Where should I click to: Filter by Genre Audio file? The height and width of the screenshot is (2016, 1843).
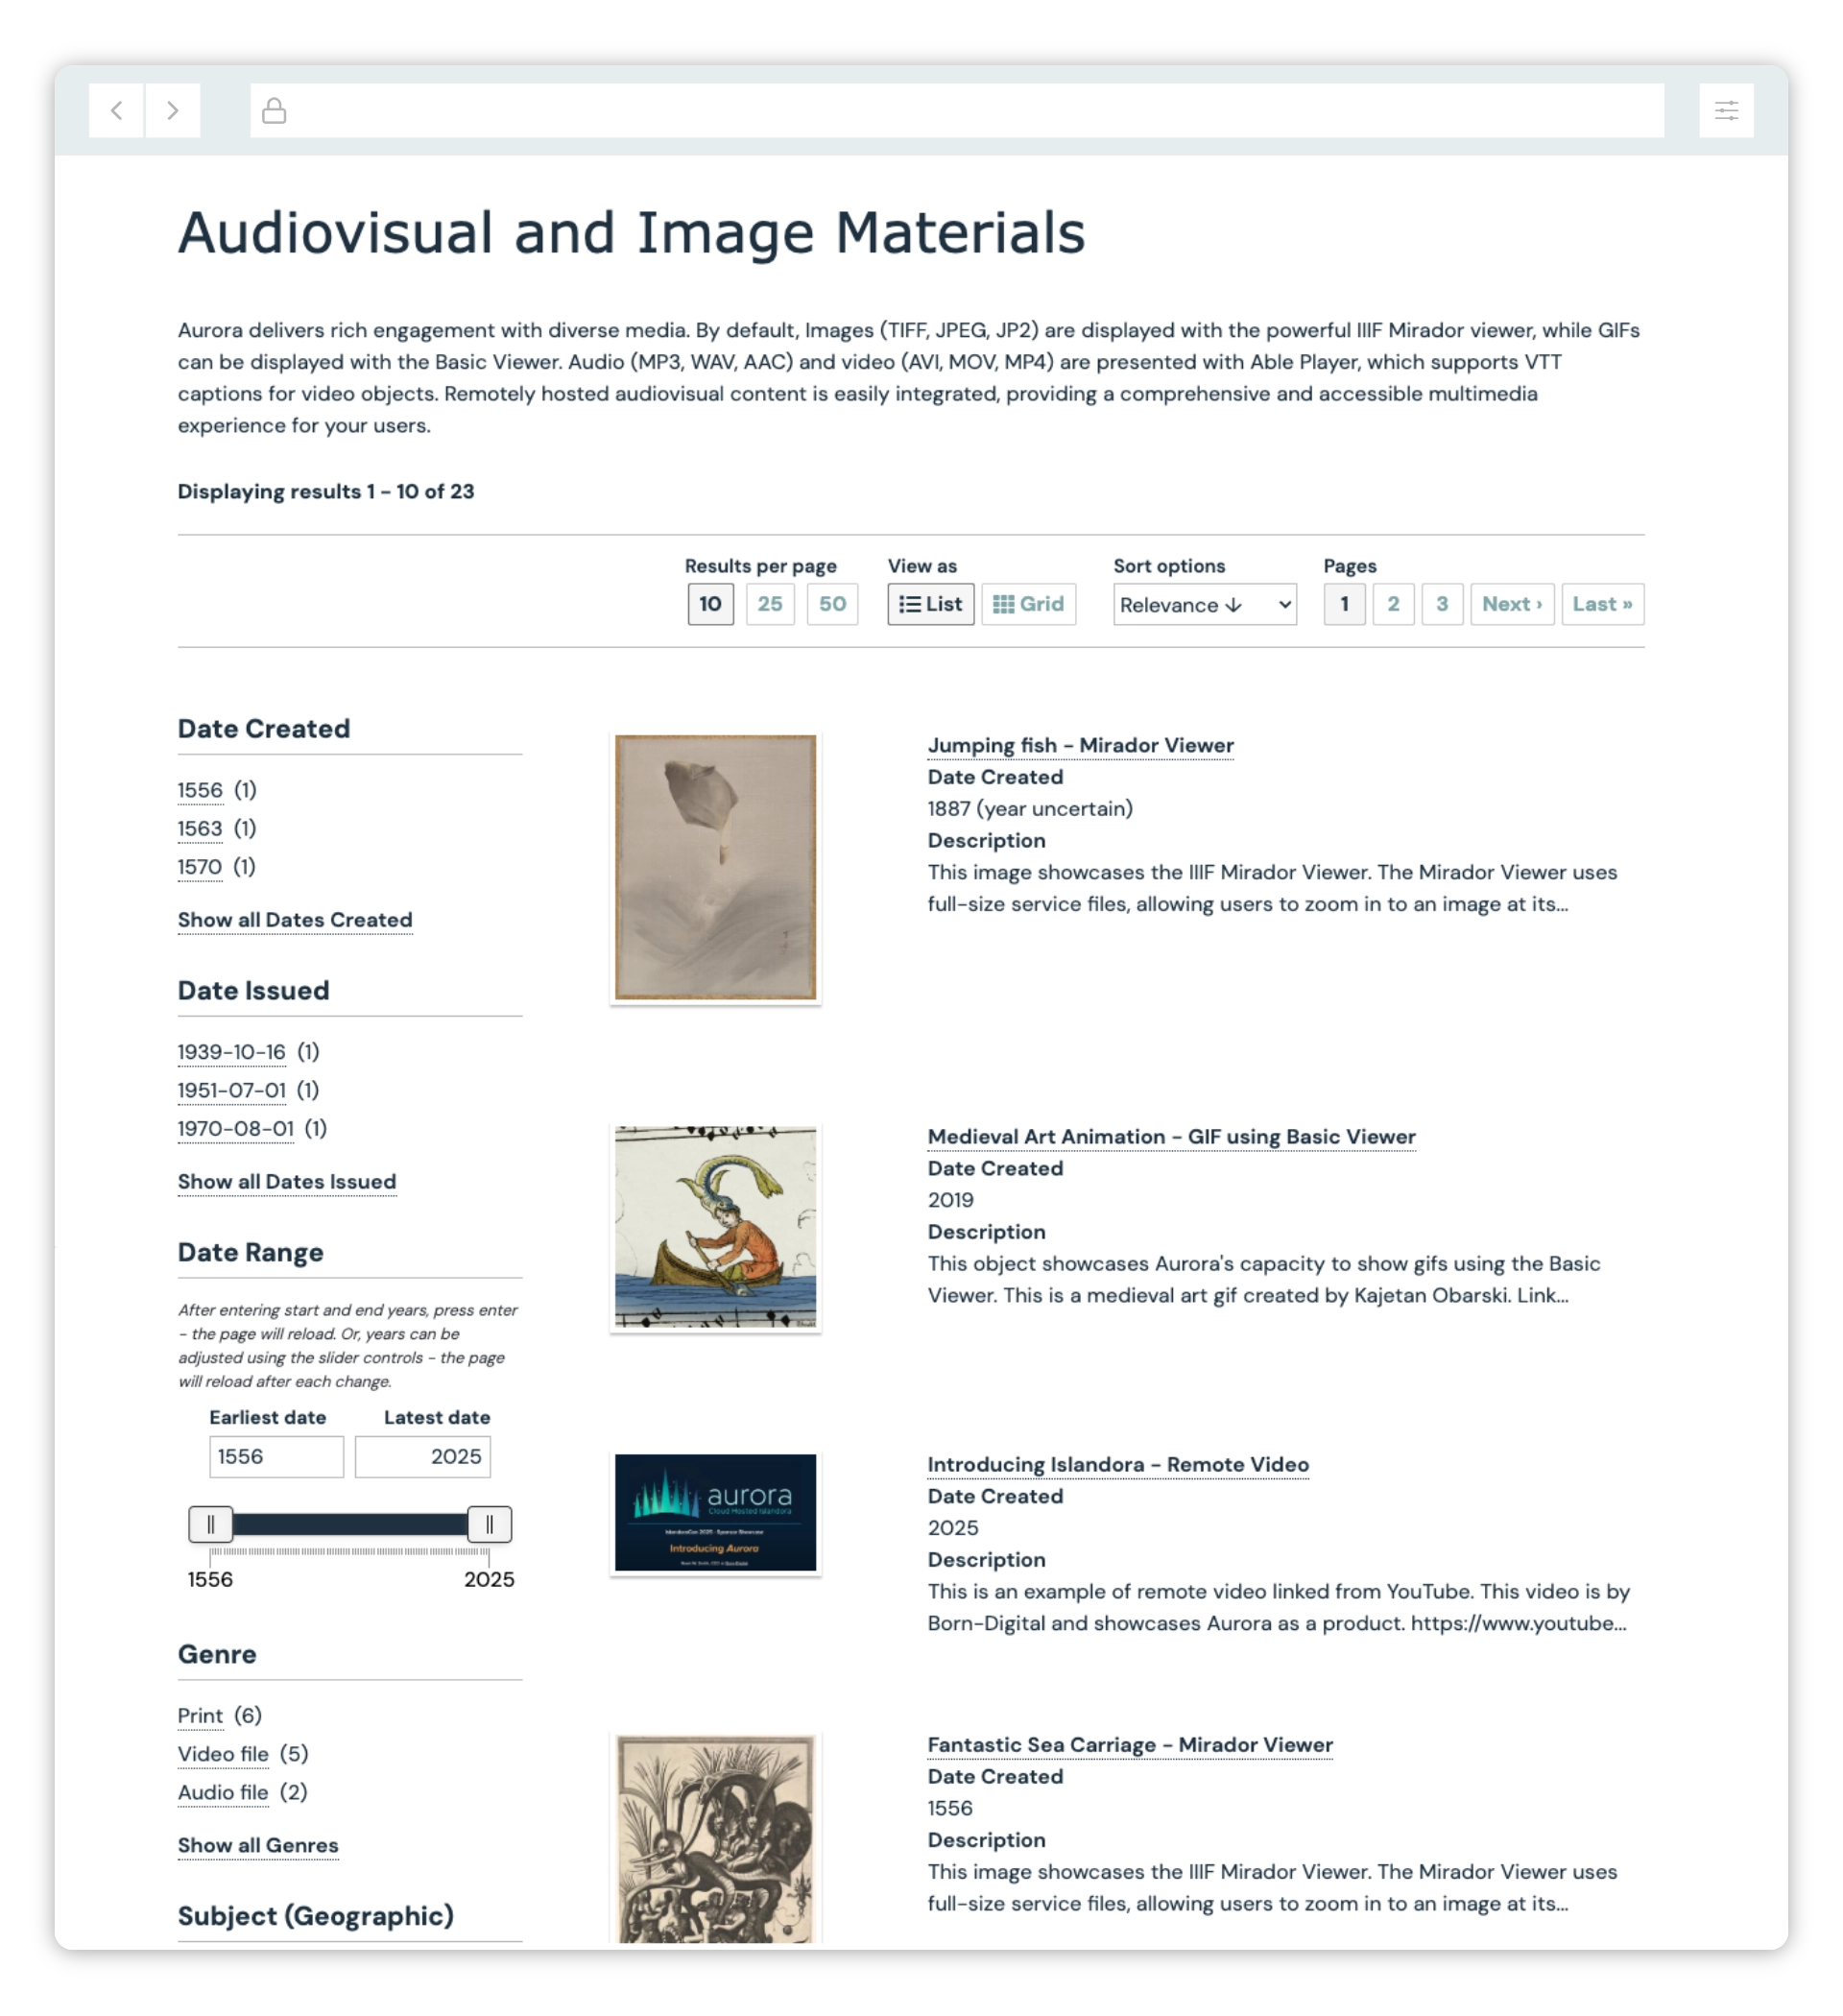(224, 1794)
